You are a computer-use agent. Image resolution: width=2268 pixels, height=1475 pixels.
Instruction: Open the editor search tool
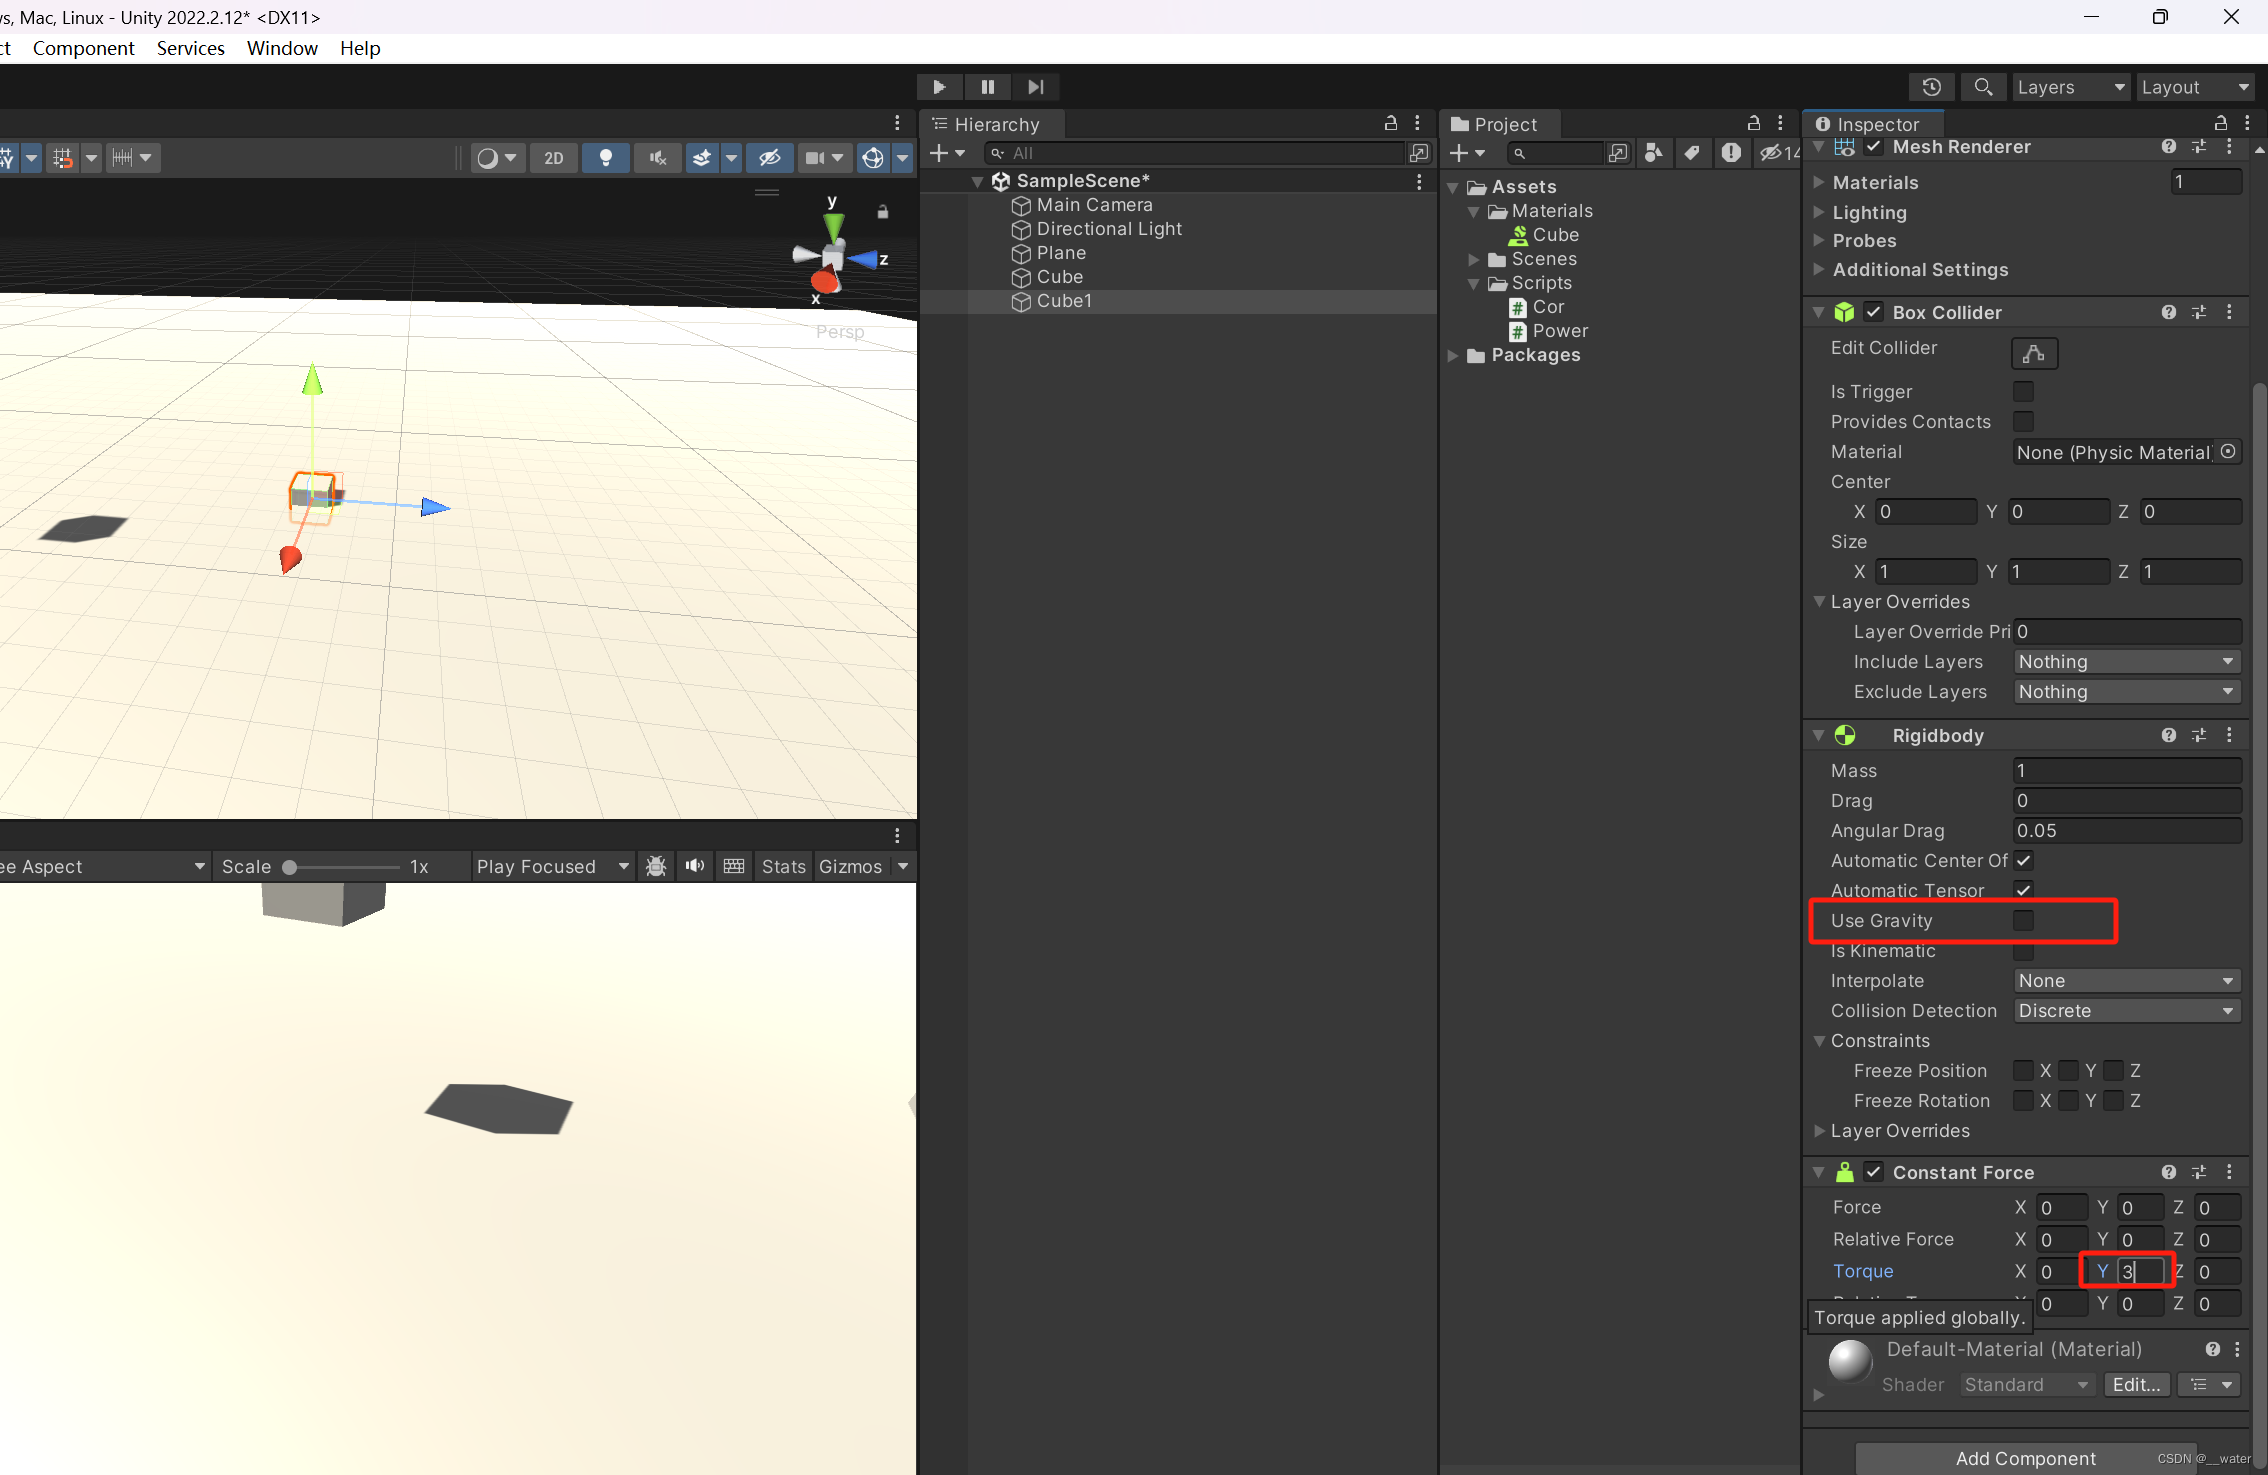coord(1983,87)
